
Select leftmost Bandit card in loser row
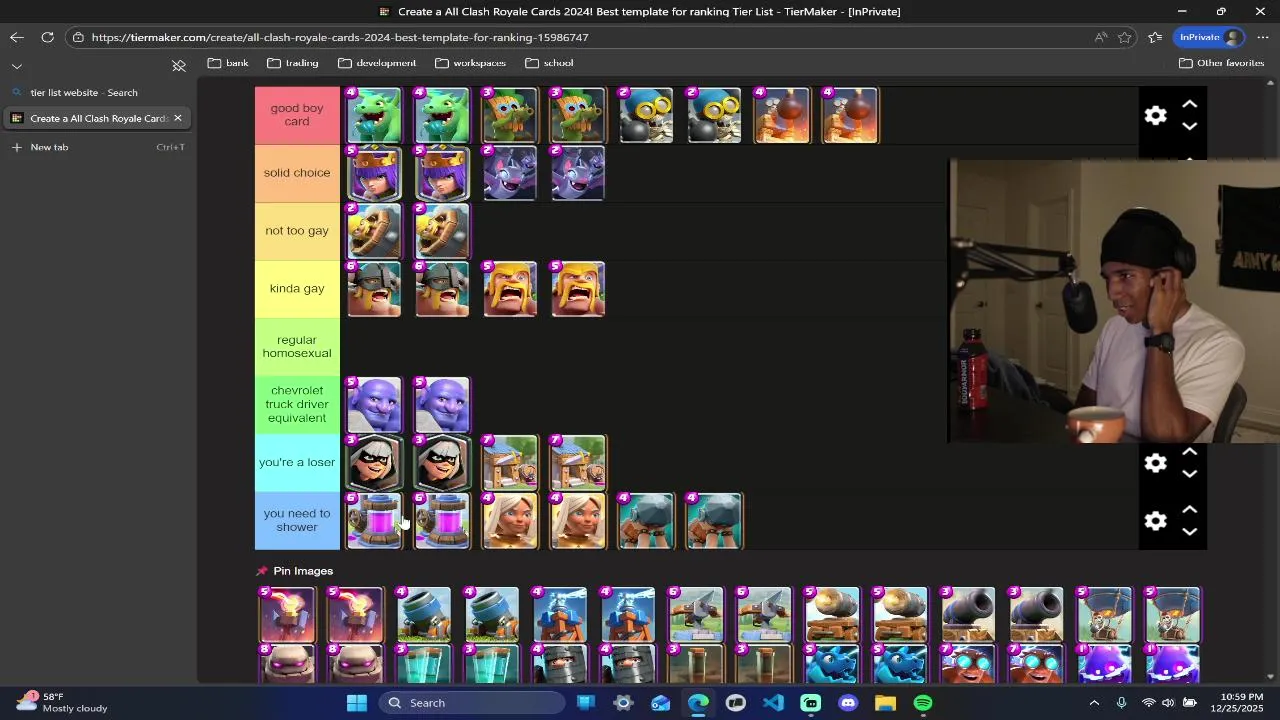[373, 462]
